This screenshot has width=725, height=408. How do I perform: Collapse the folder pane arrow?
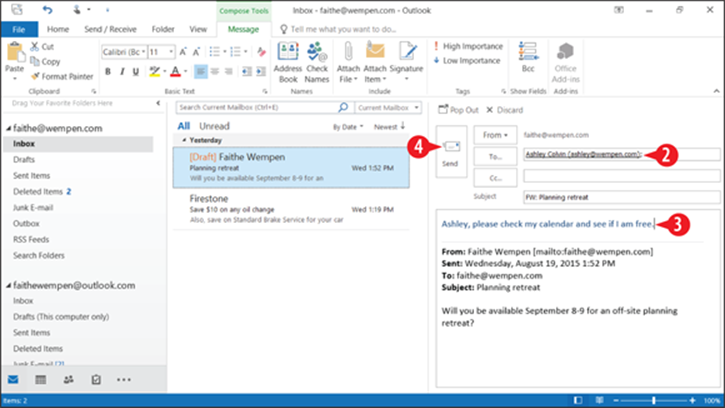click(158, 103)
